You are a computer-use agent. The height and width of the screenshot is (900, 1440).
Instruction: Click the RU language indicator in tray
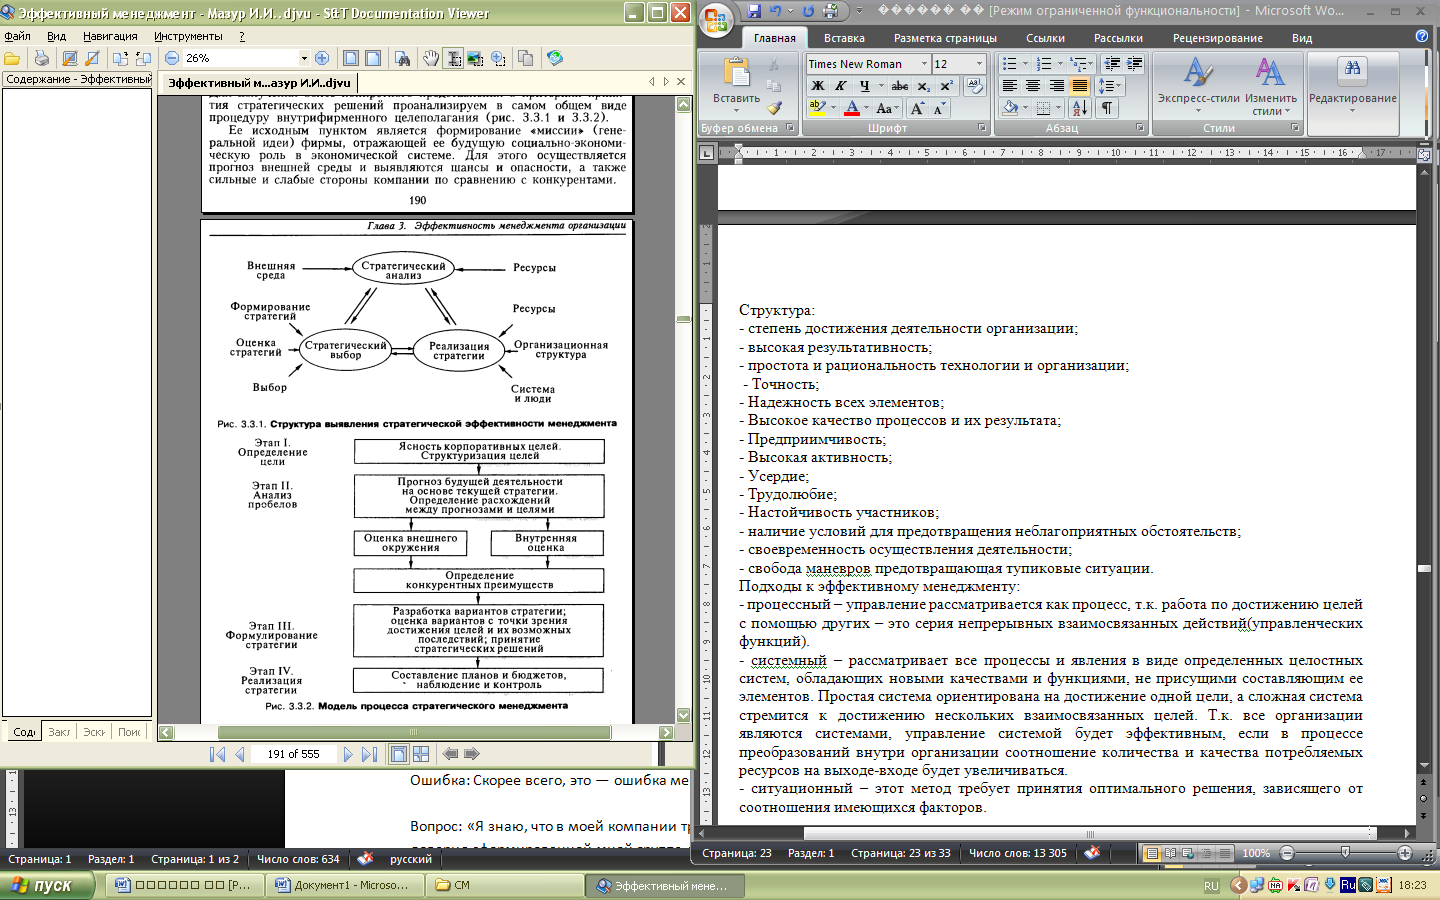(x=1211, y=885)
